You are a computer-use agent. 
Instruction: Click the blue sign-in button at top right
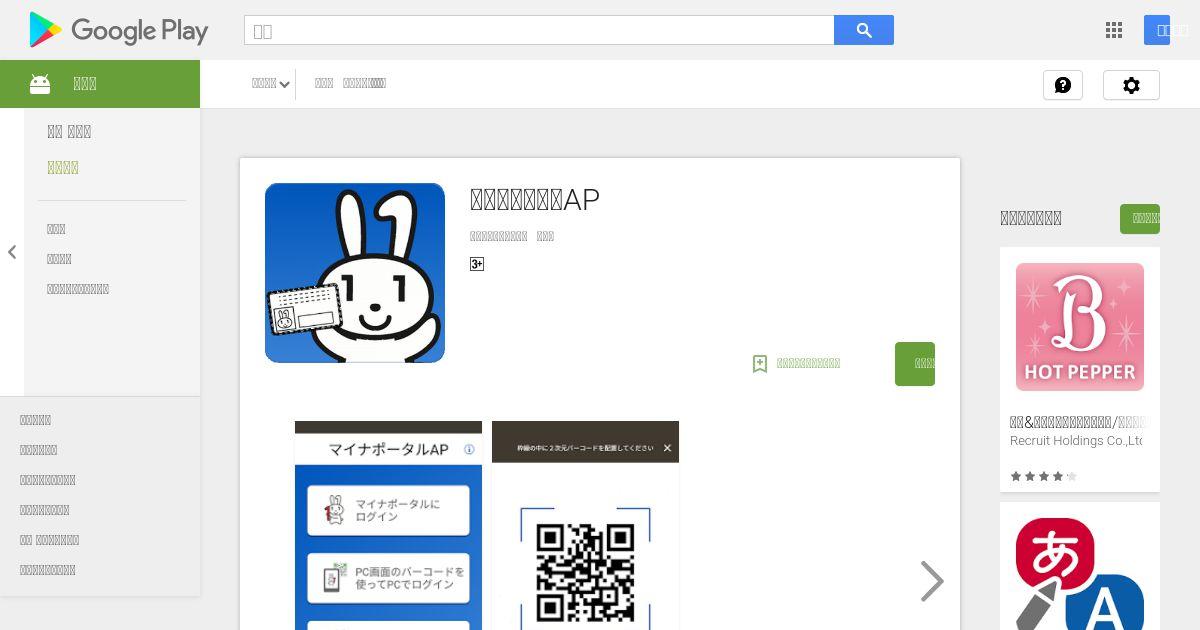point(1157,30)
